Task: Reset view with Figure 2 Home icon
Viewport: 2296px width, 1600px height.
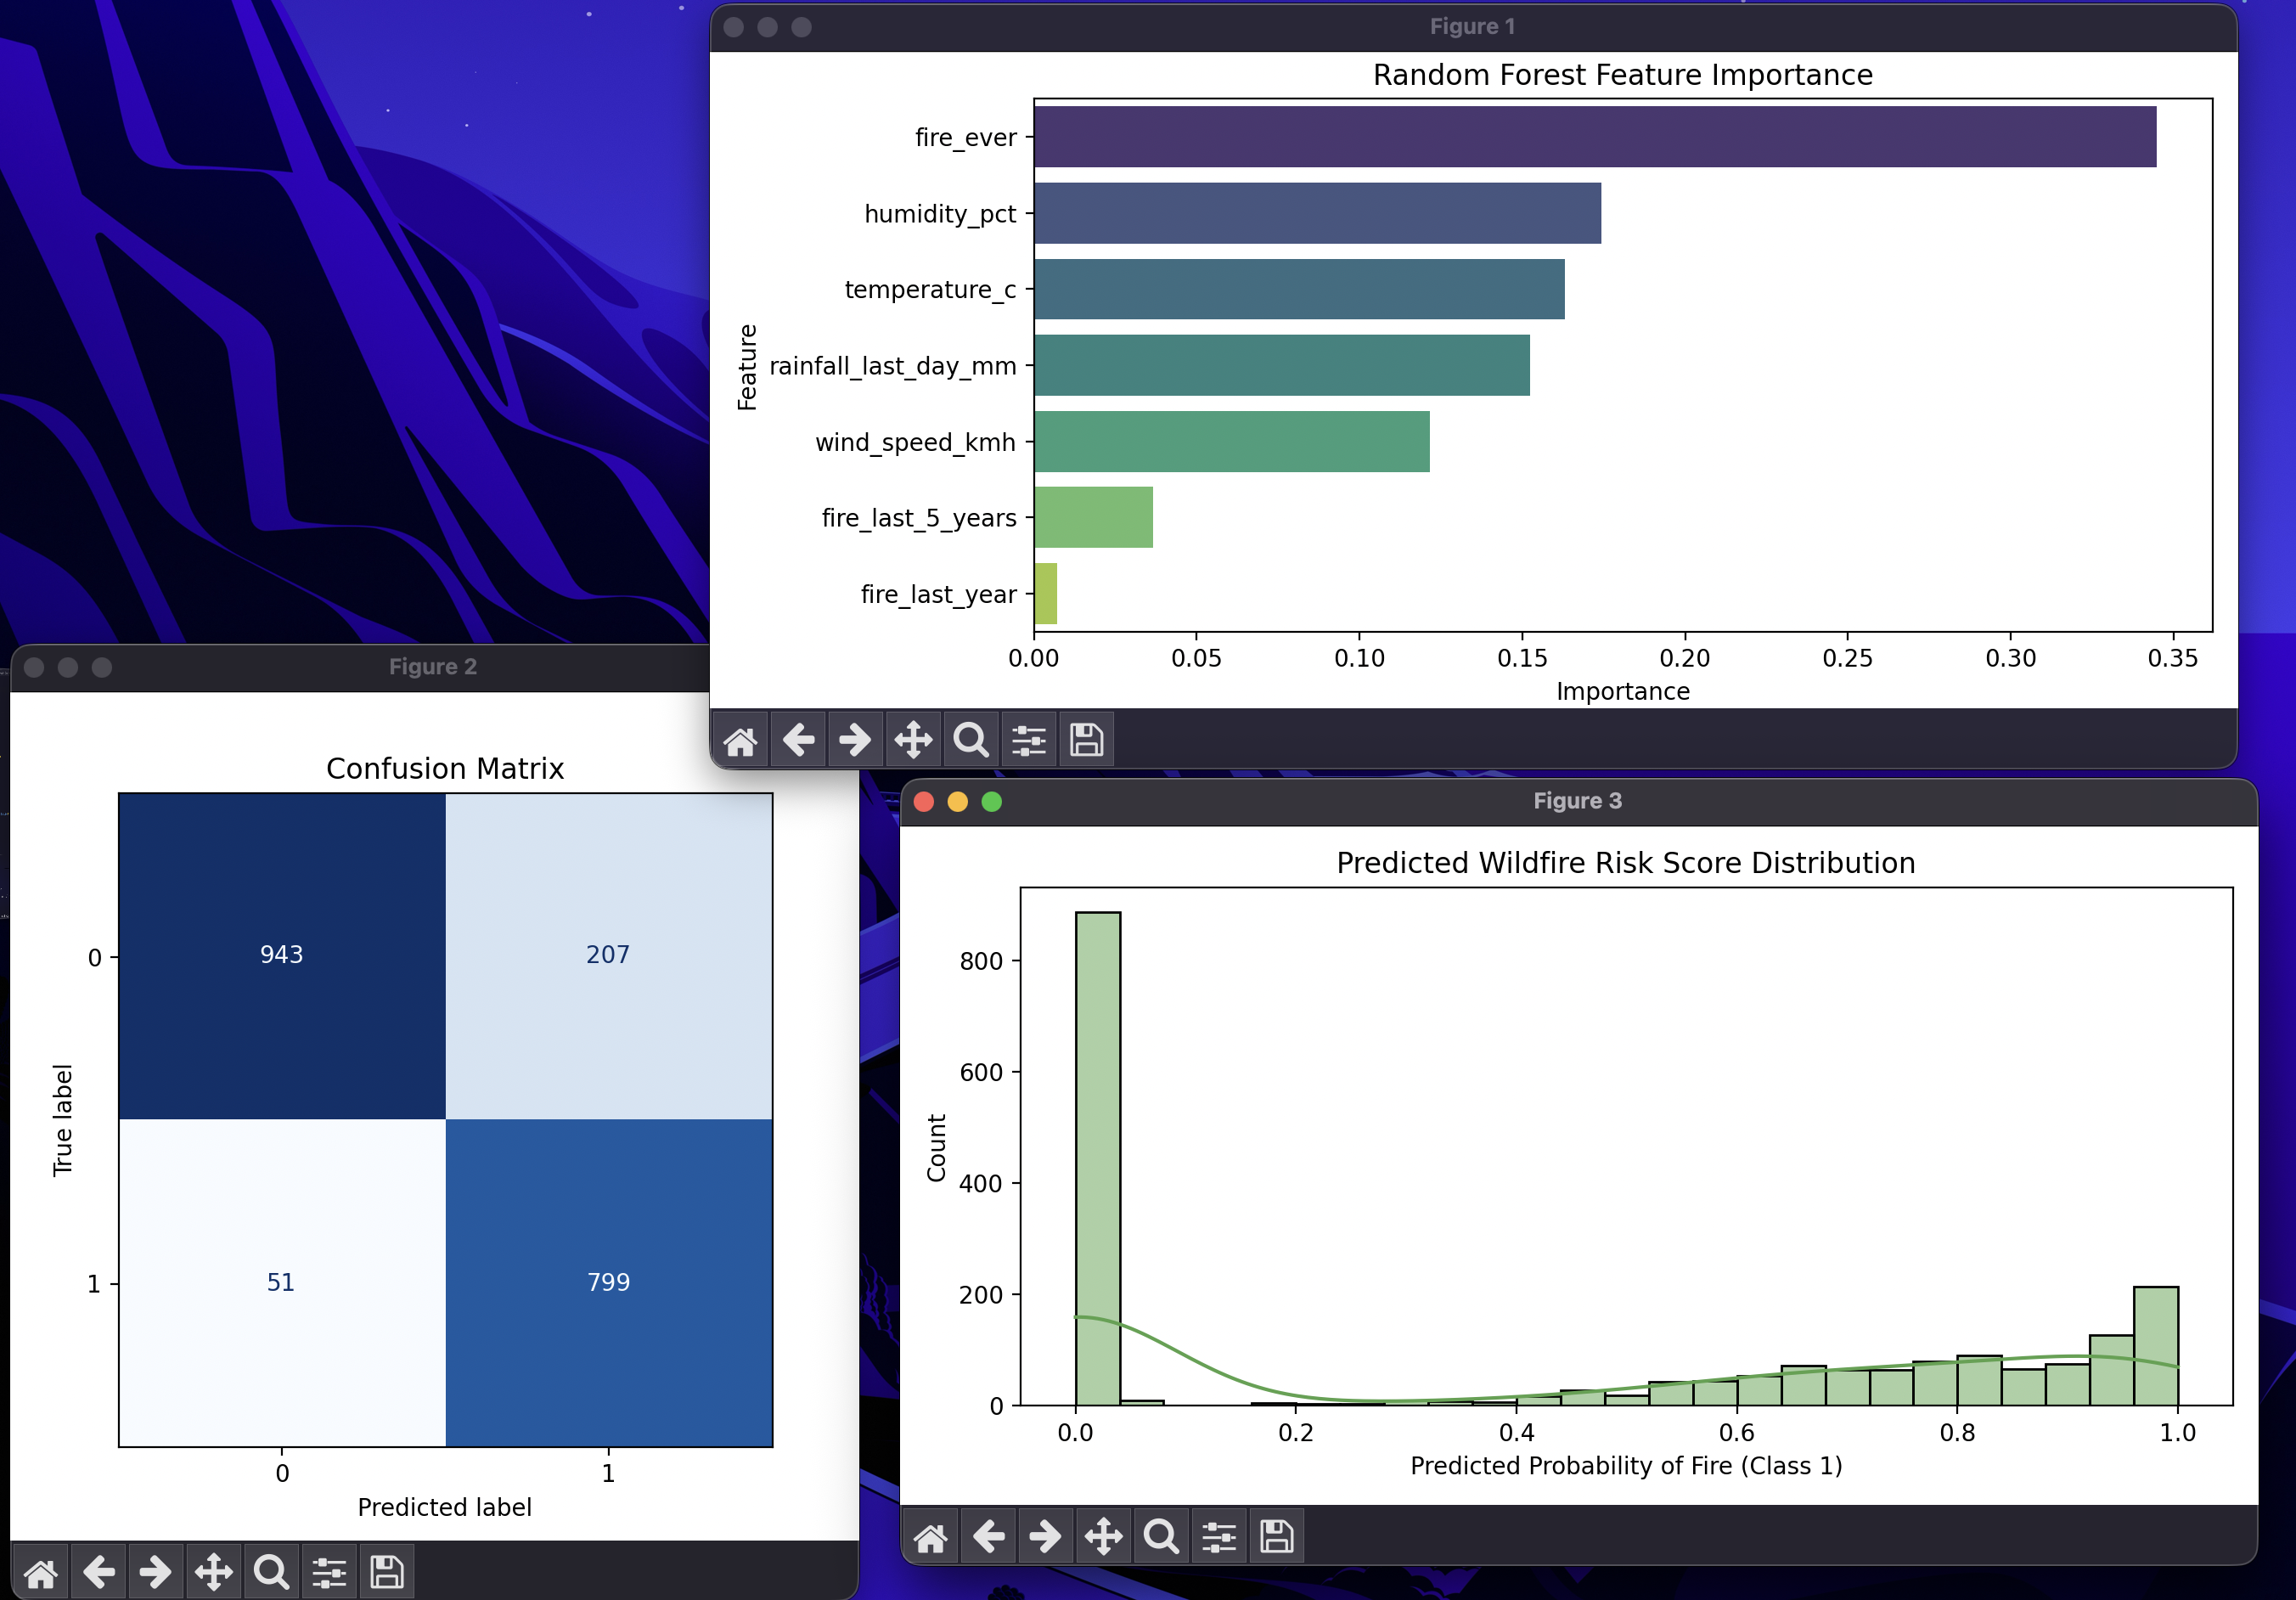Action: (41, 1573)
